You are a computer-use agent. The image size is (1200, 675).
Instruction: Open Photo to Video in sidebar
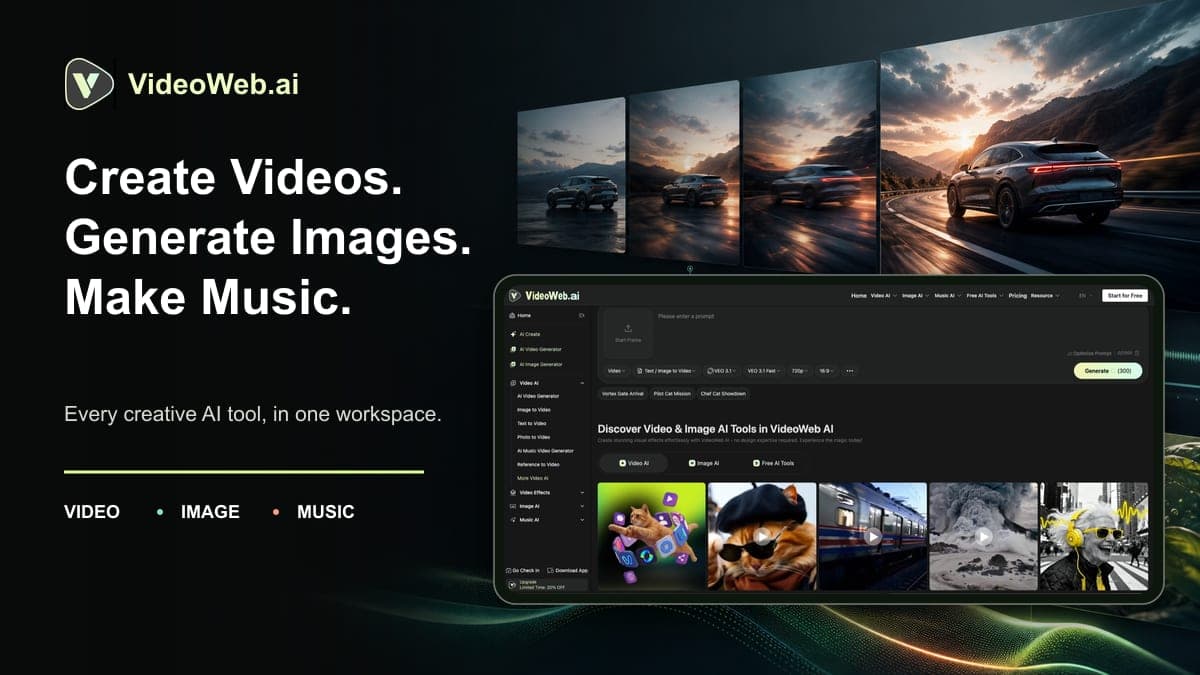(534, 437)
